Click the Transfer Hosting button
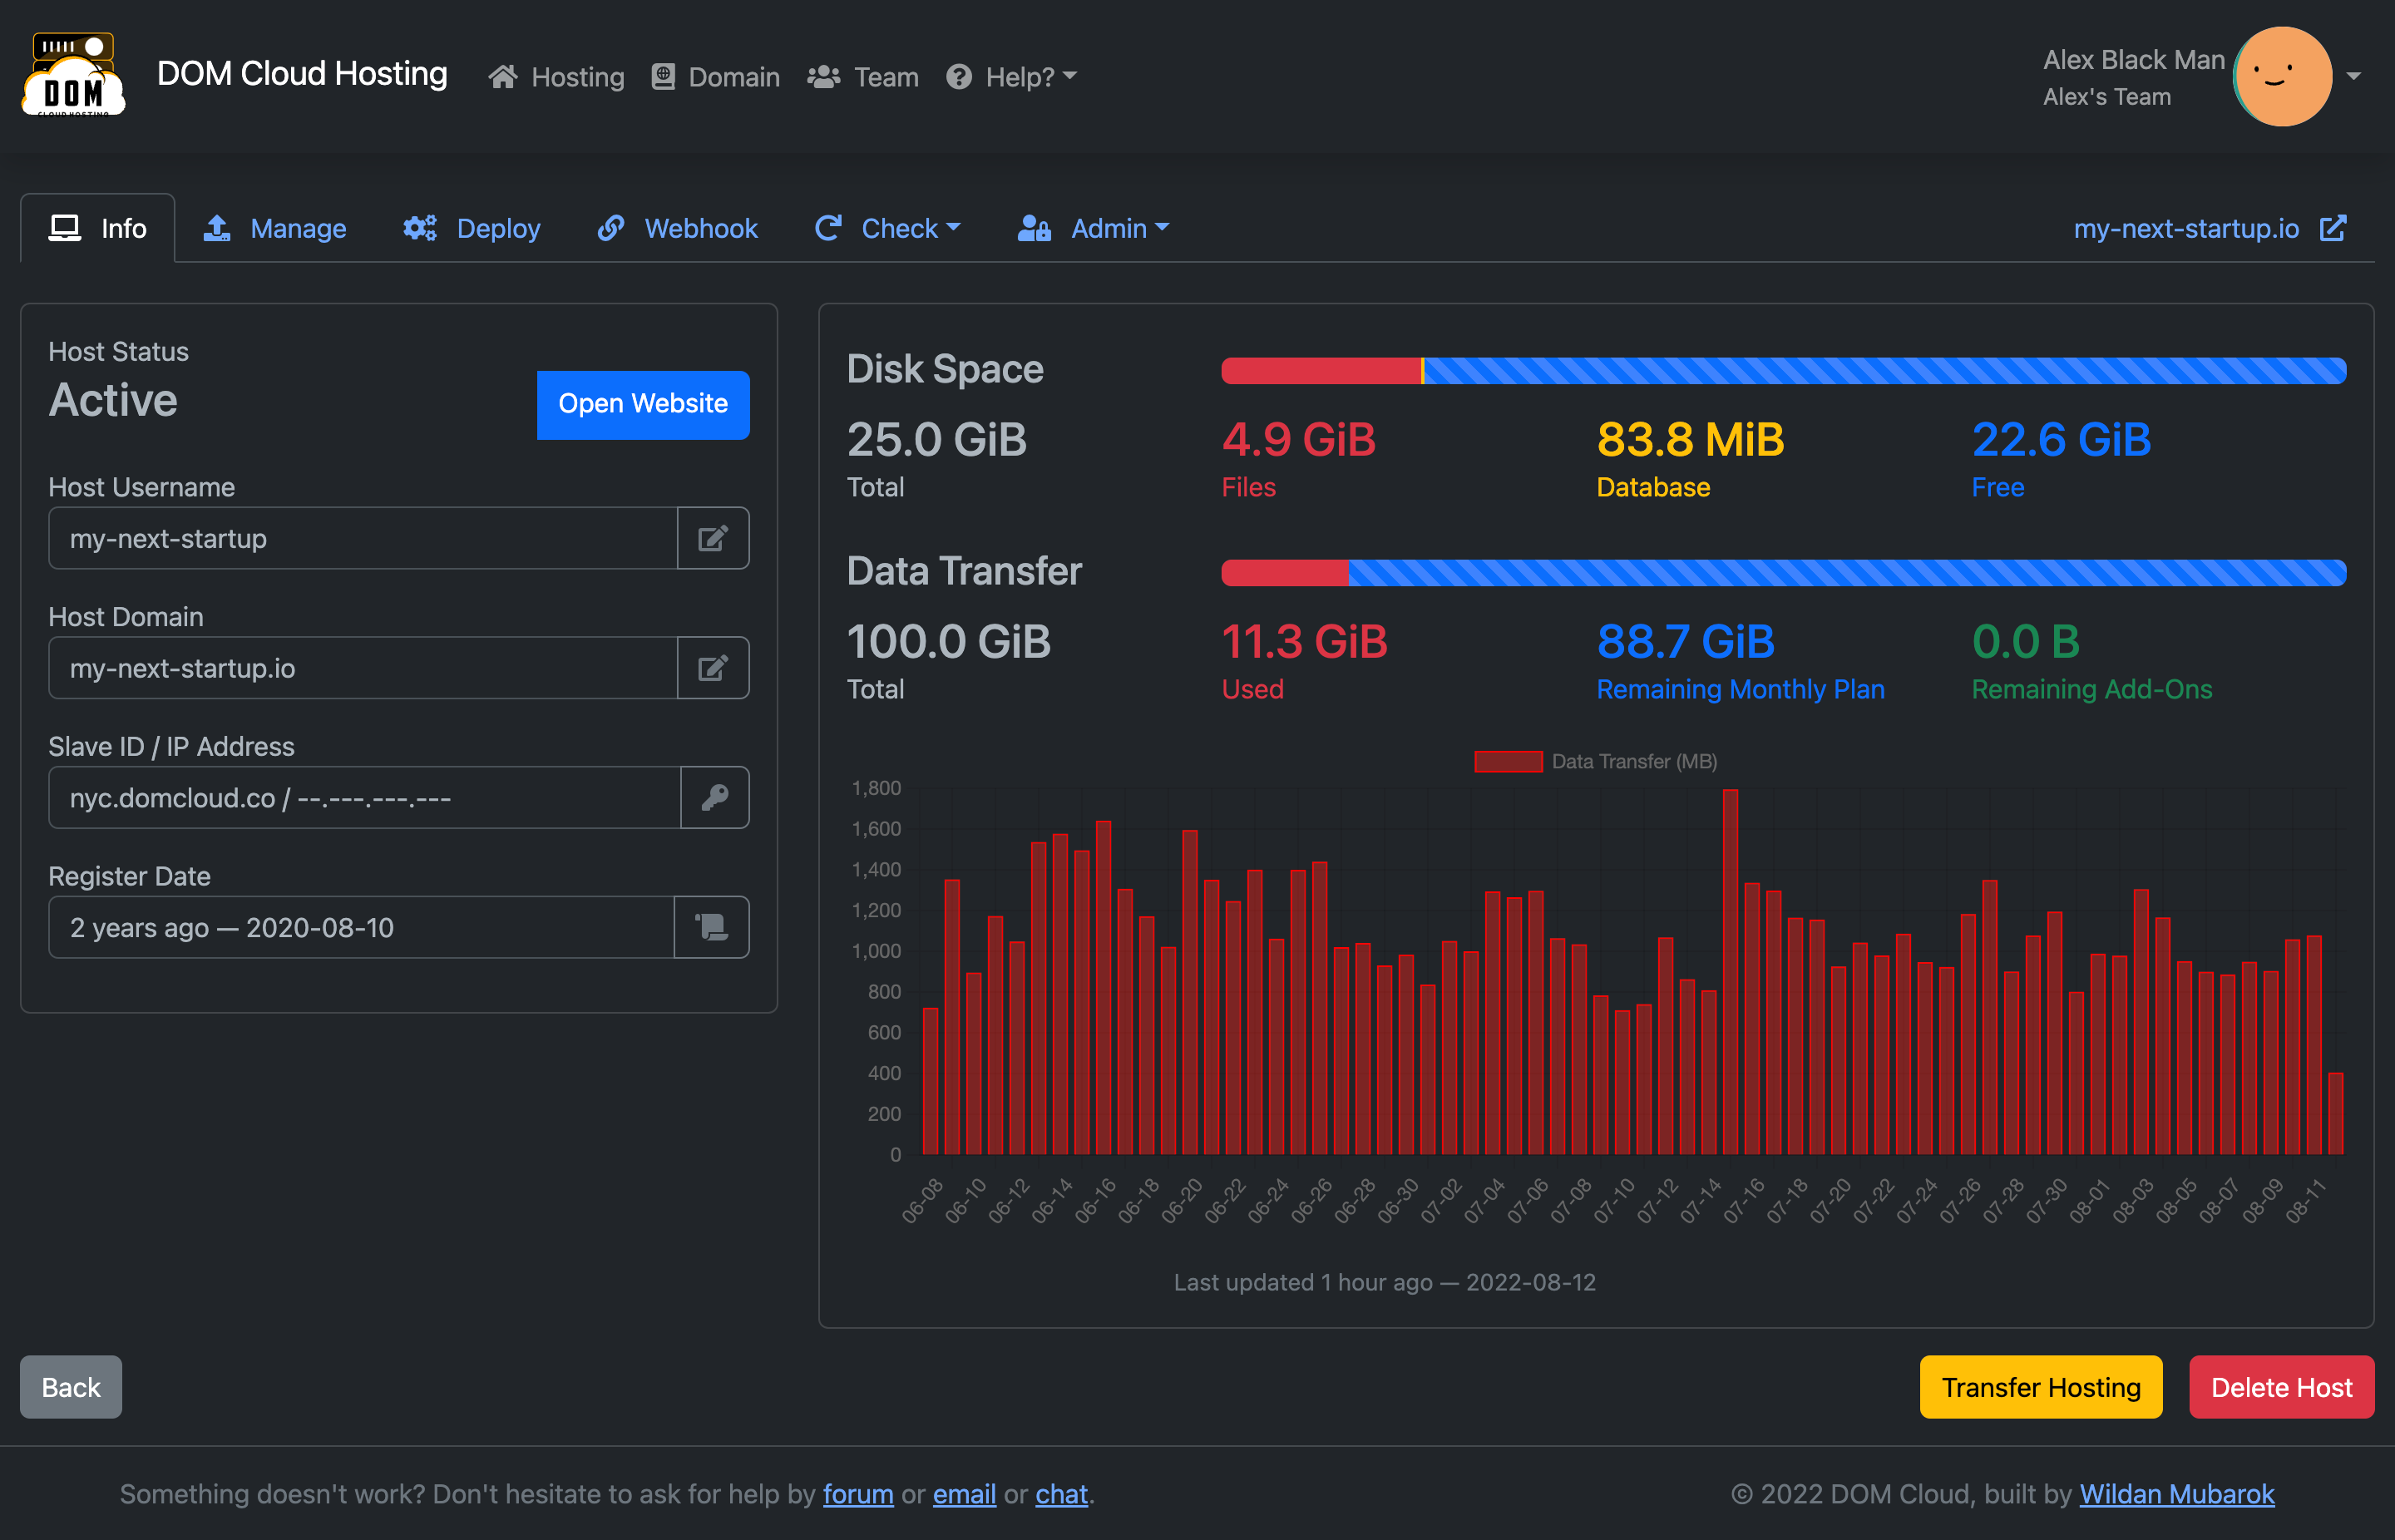 pos(2041,1387)
